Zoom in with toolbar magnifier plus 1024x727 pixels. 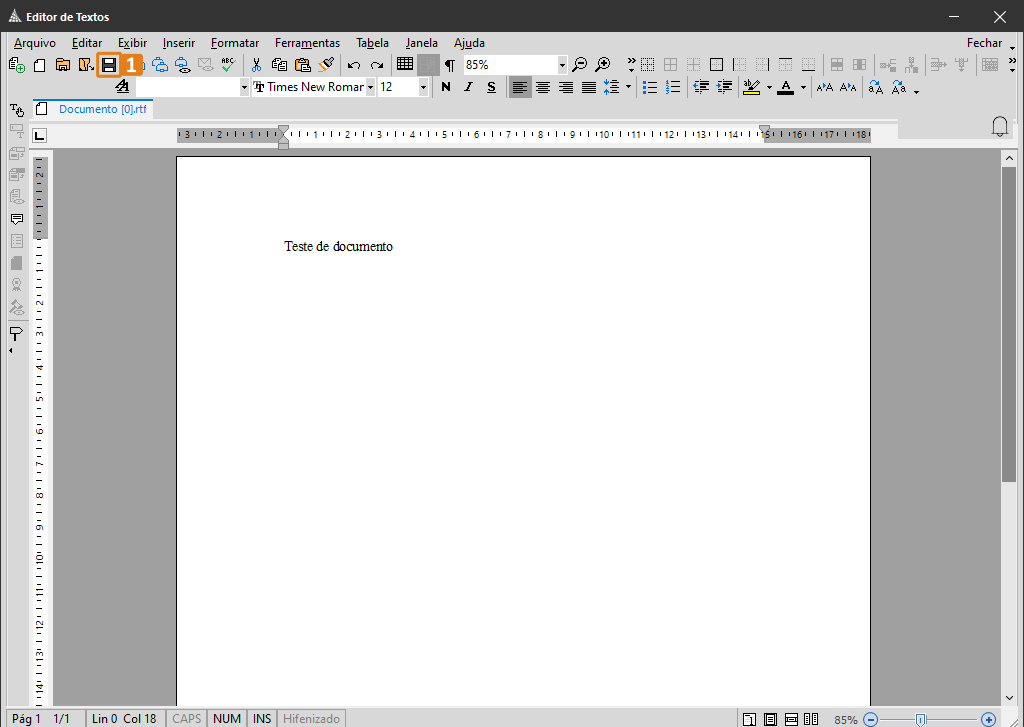(603, 65)
